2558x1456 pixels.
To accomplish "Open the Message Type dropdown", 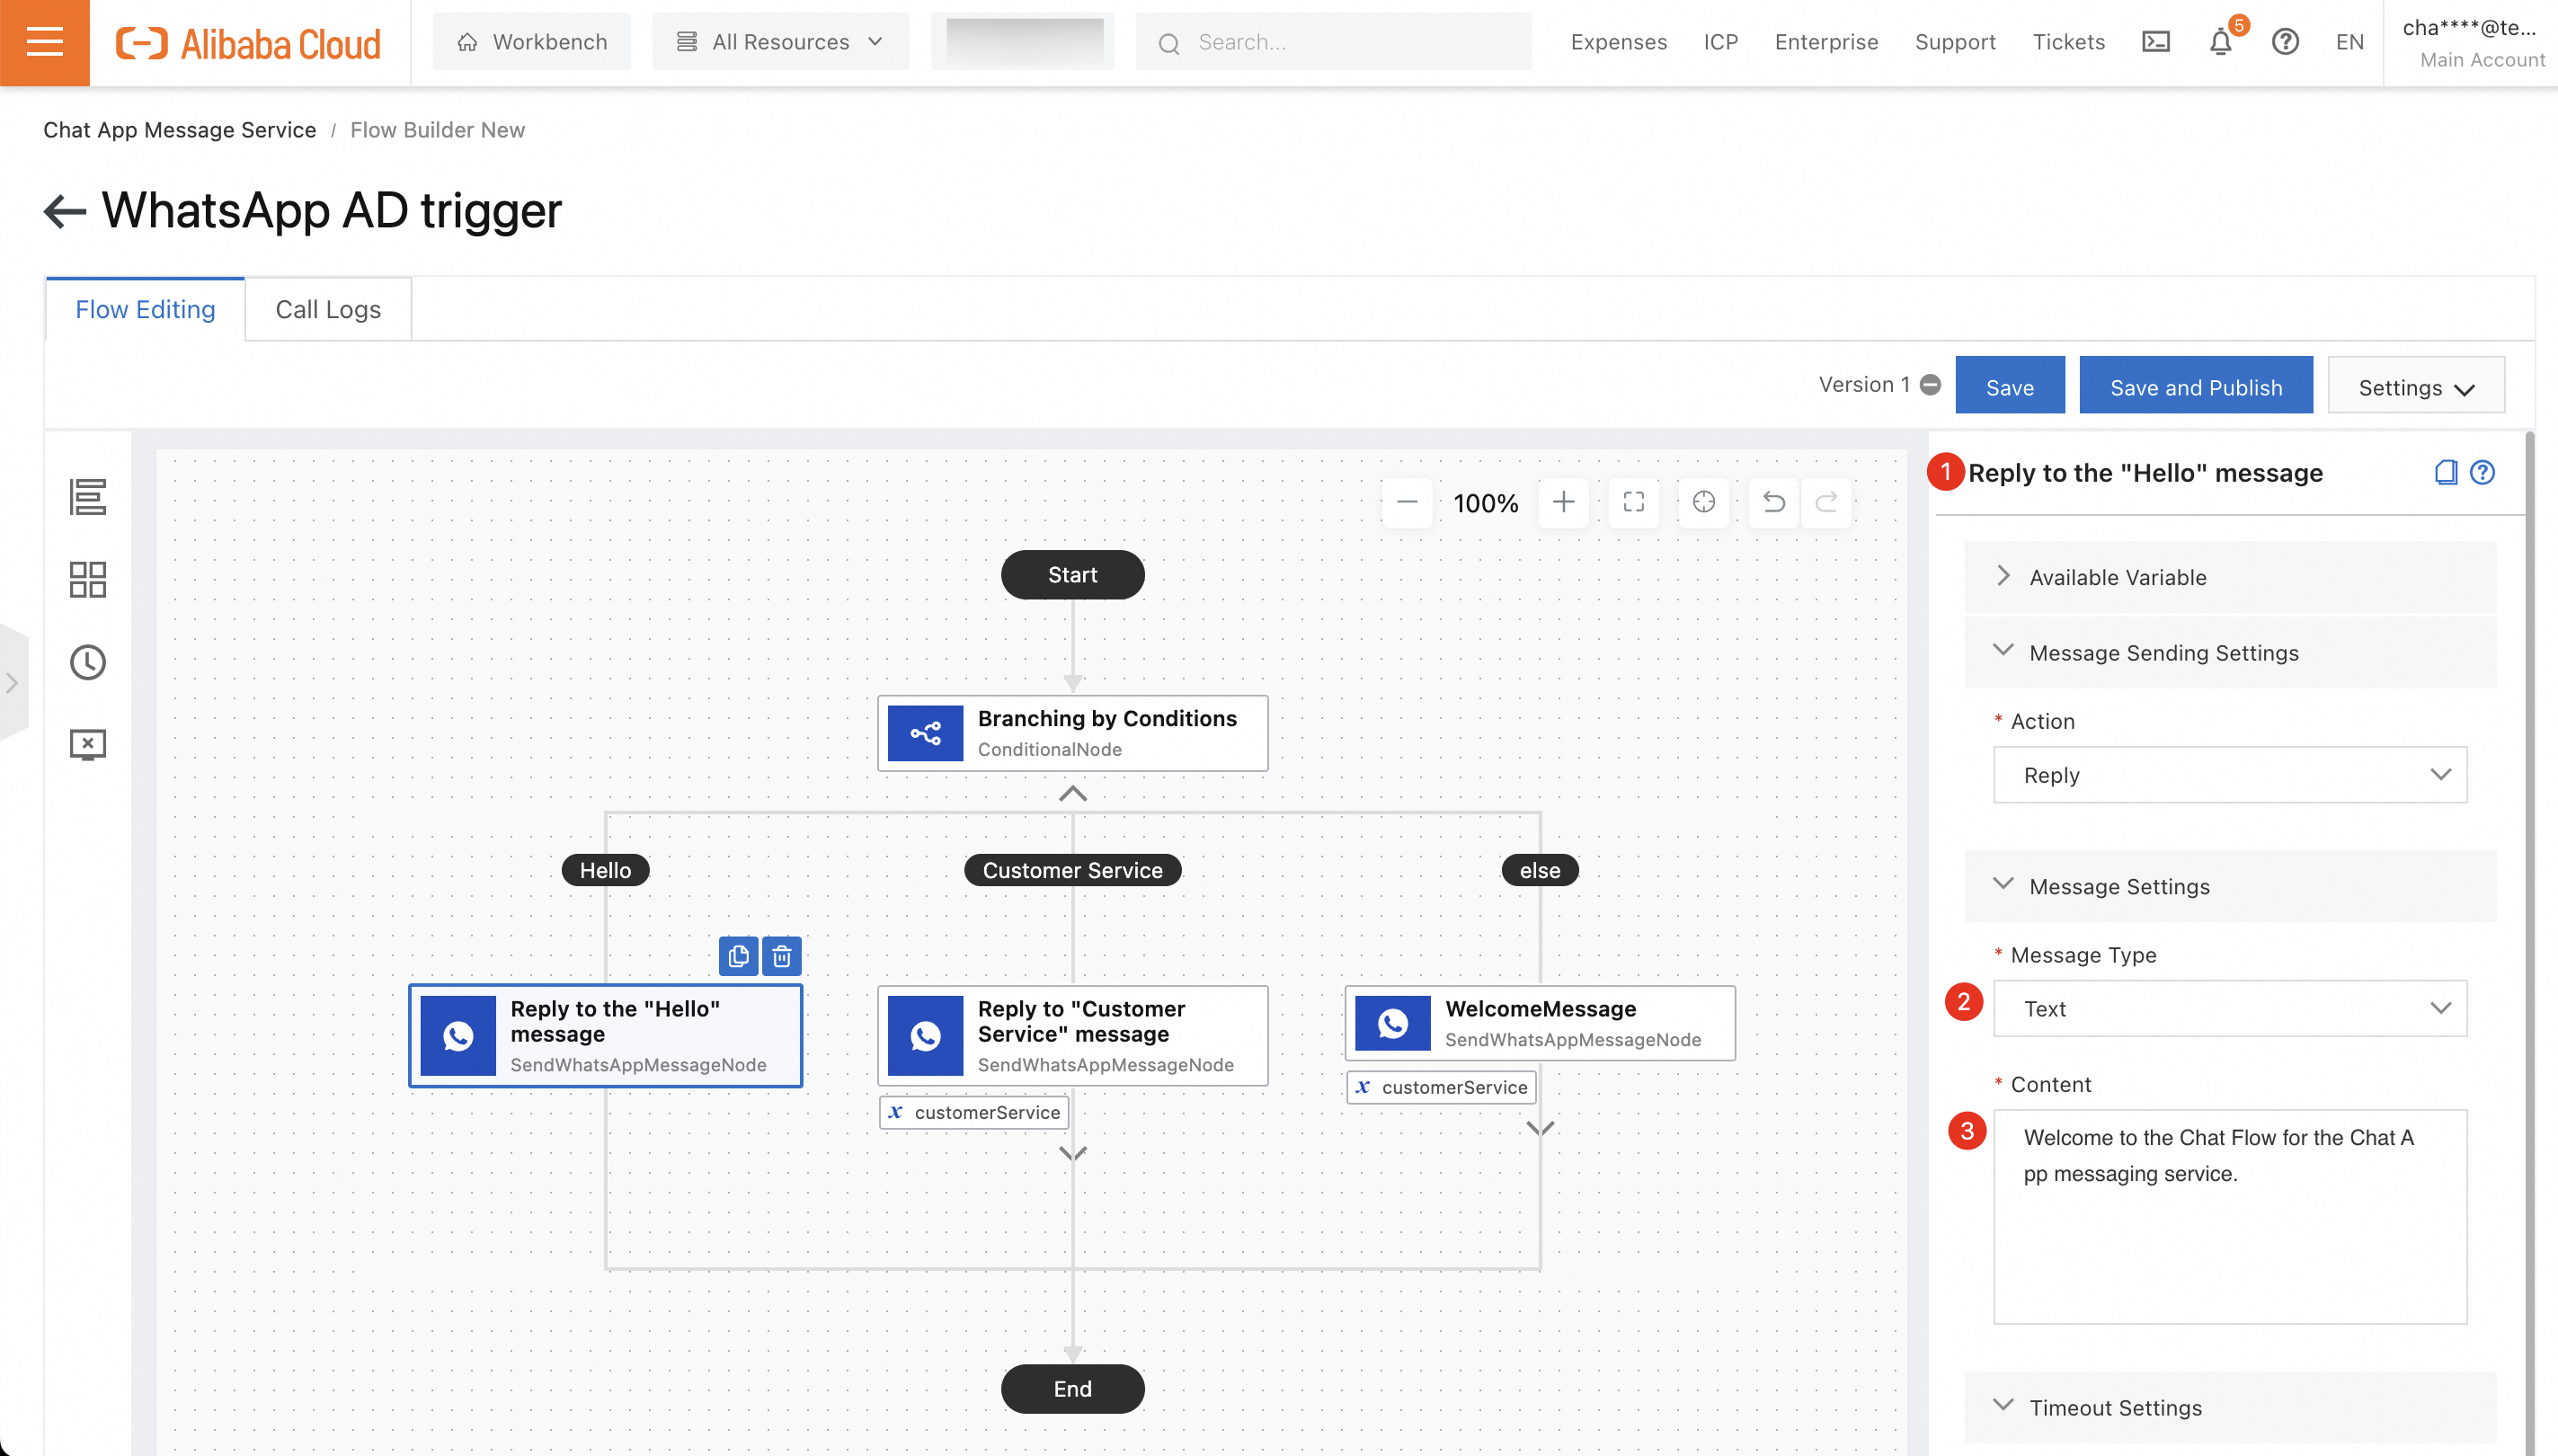I will 2230,1008.
